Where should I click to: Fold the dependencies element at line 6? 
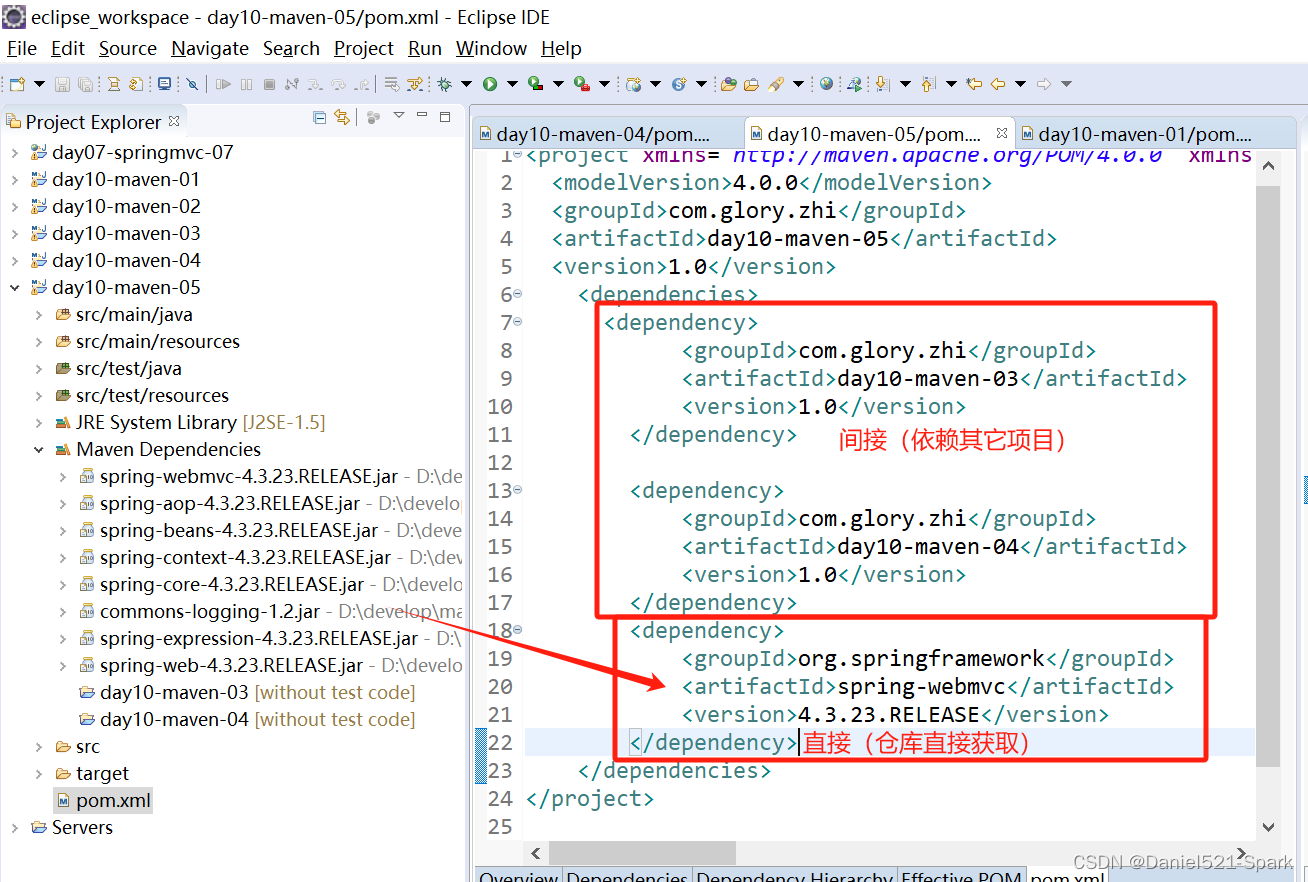[518, 294]
